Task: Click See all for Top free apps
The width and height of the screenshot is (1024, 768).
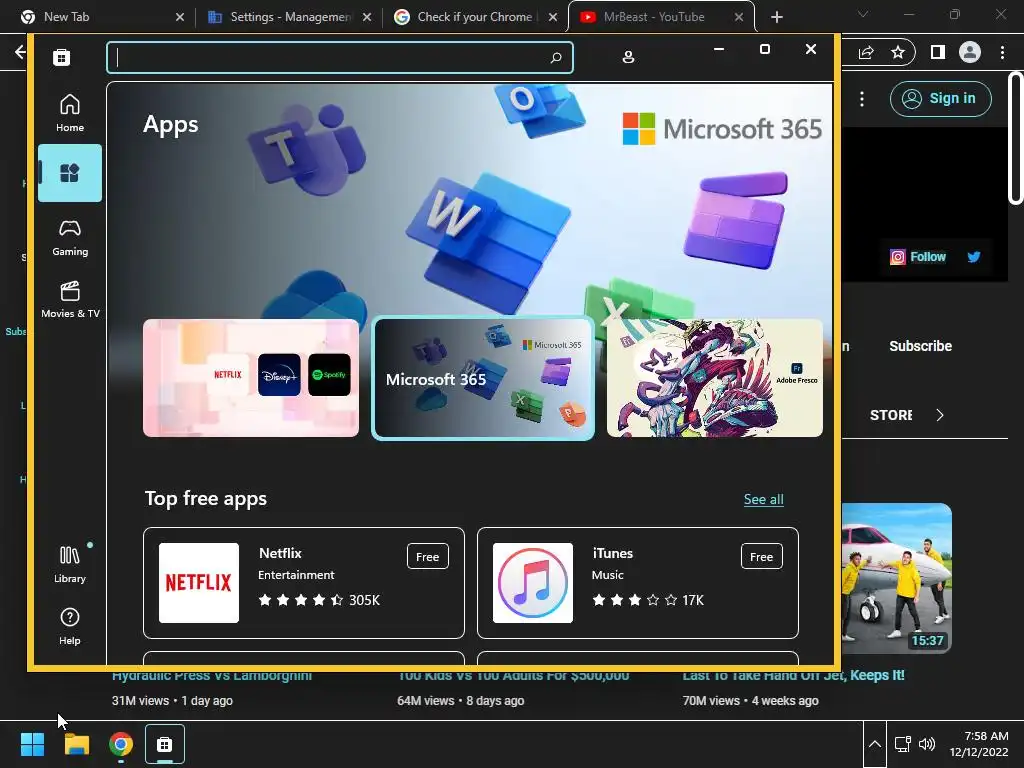Action: pyautogui.click(x=763, y=500)
